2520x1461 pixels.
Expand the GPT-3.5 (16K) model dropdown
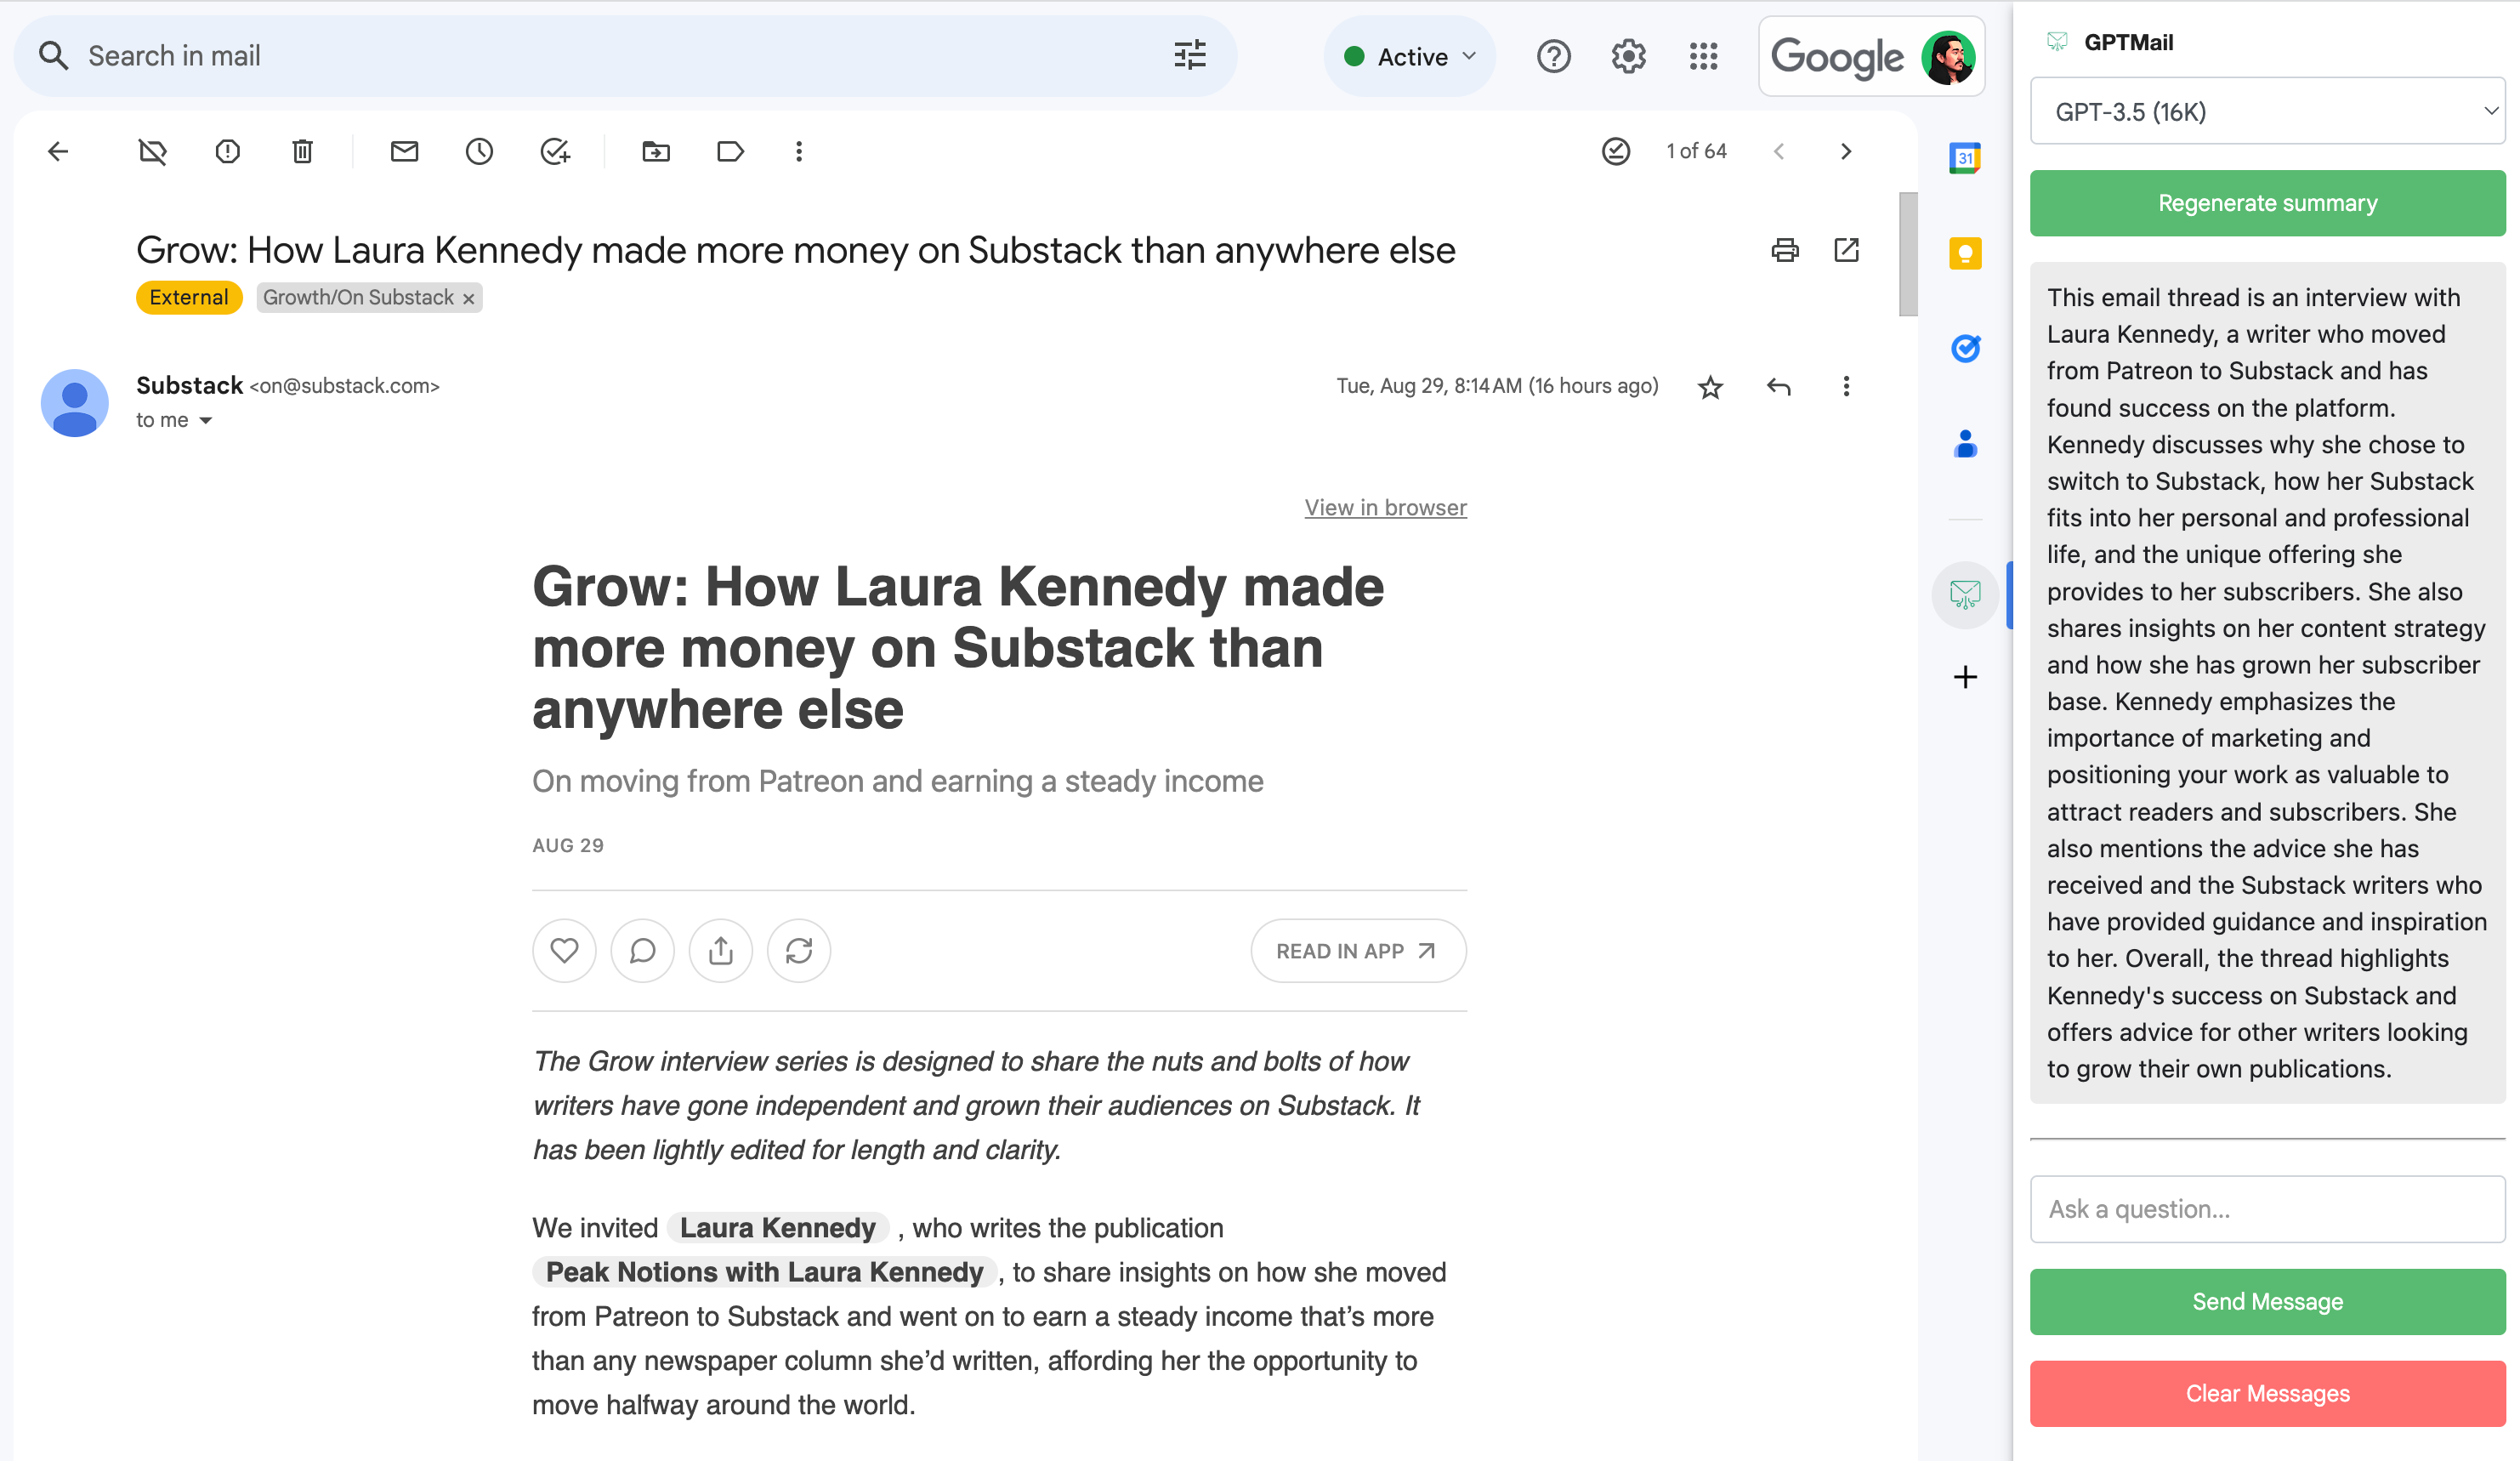pos(2266,111)
